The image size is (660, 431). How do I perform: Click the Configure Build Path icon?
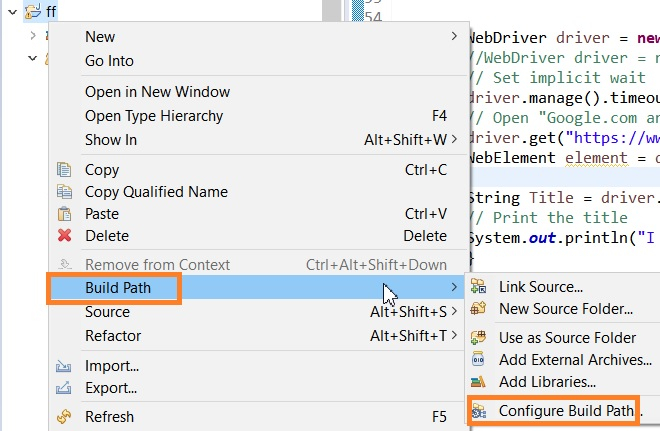point(478,410)
